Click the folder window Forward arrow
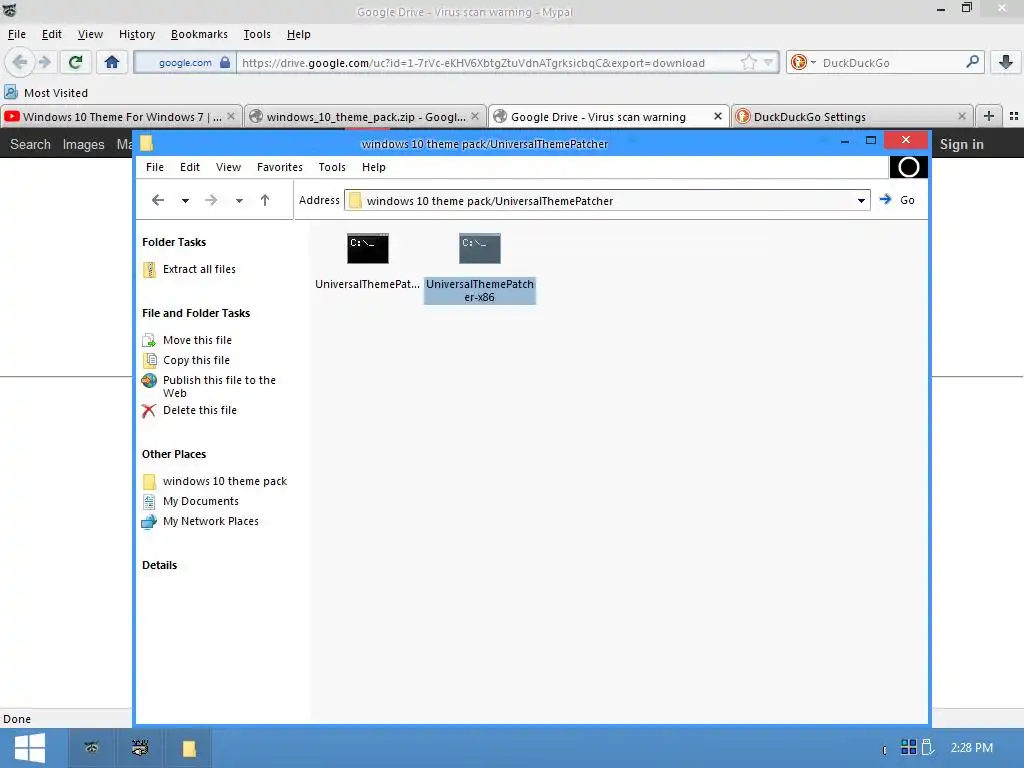The height and width of the screenshot is (768, 1024). click(211, 200)
